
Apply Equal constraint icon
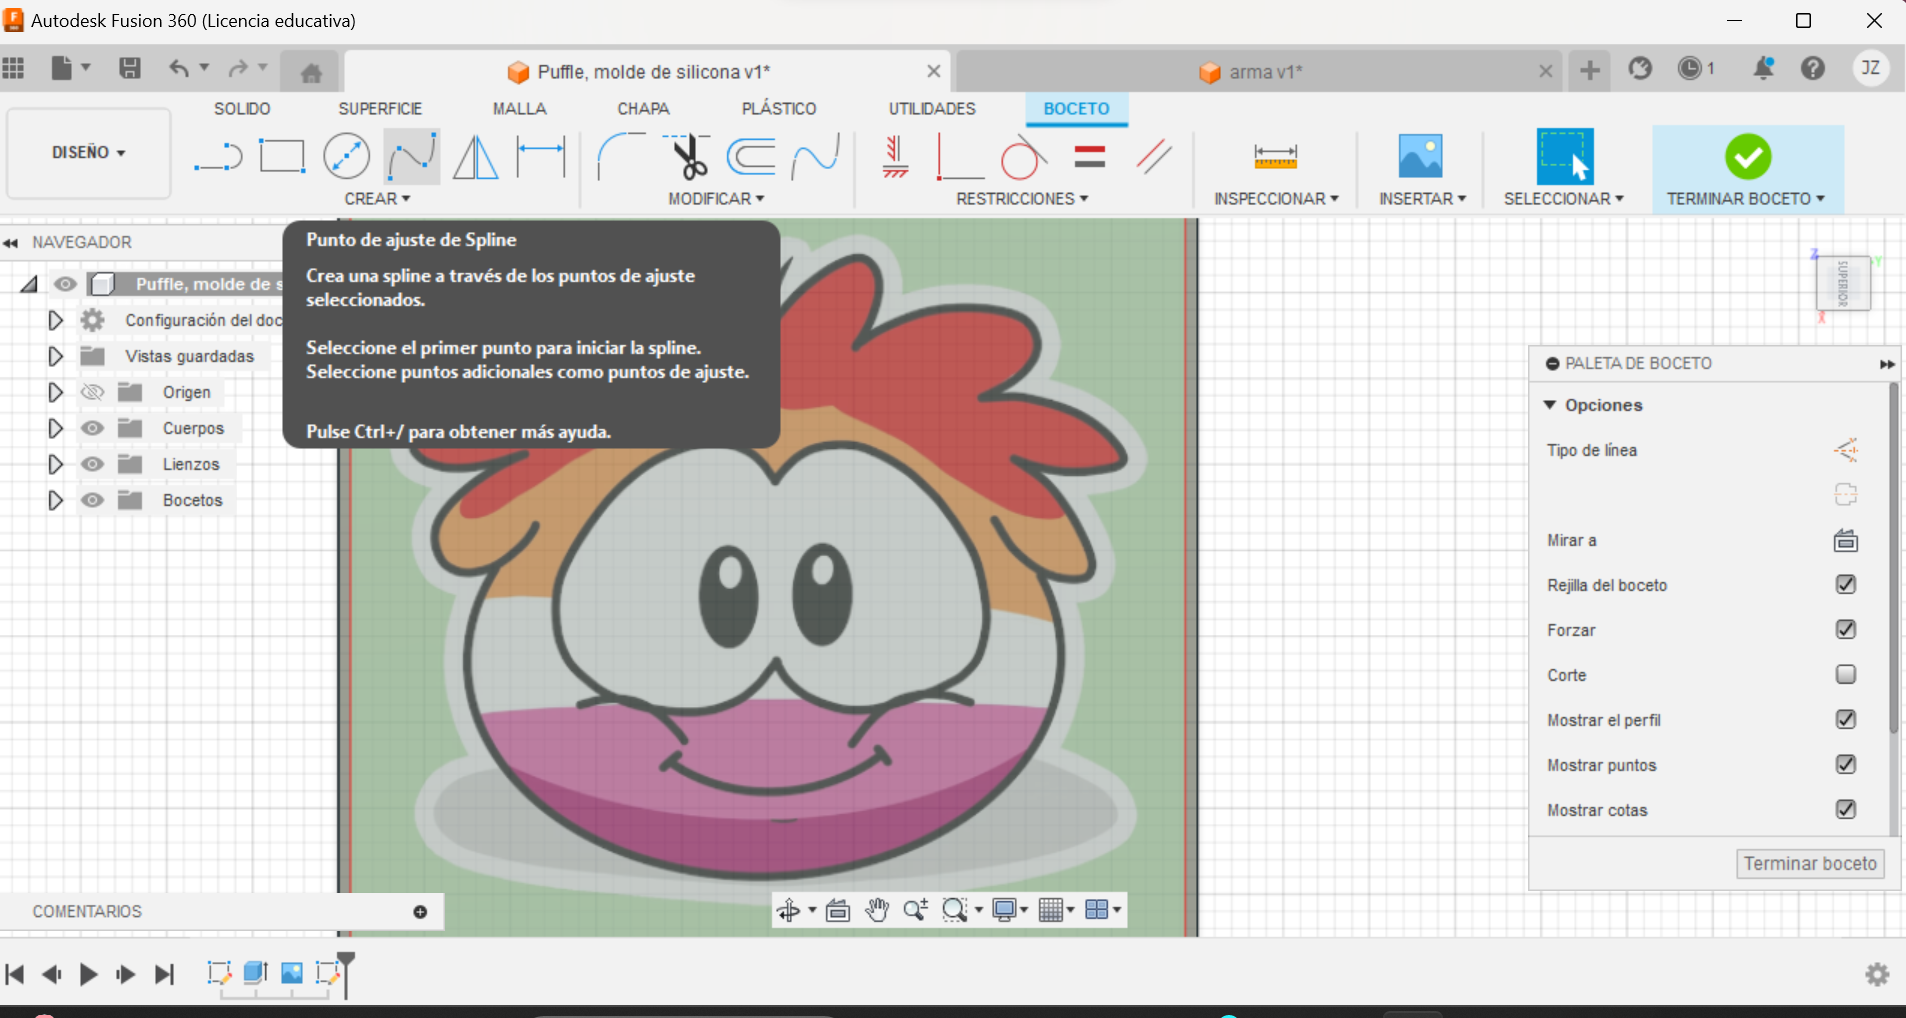click(x=1089, y=157)
